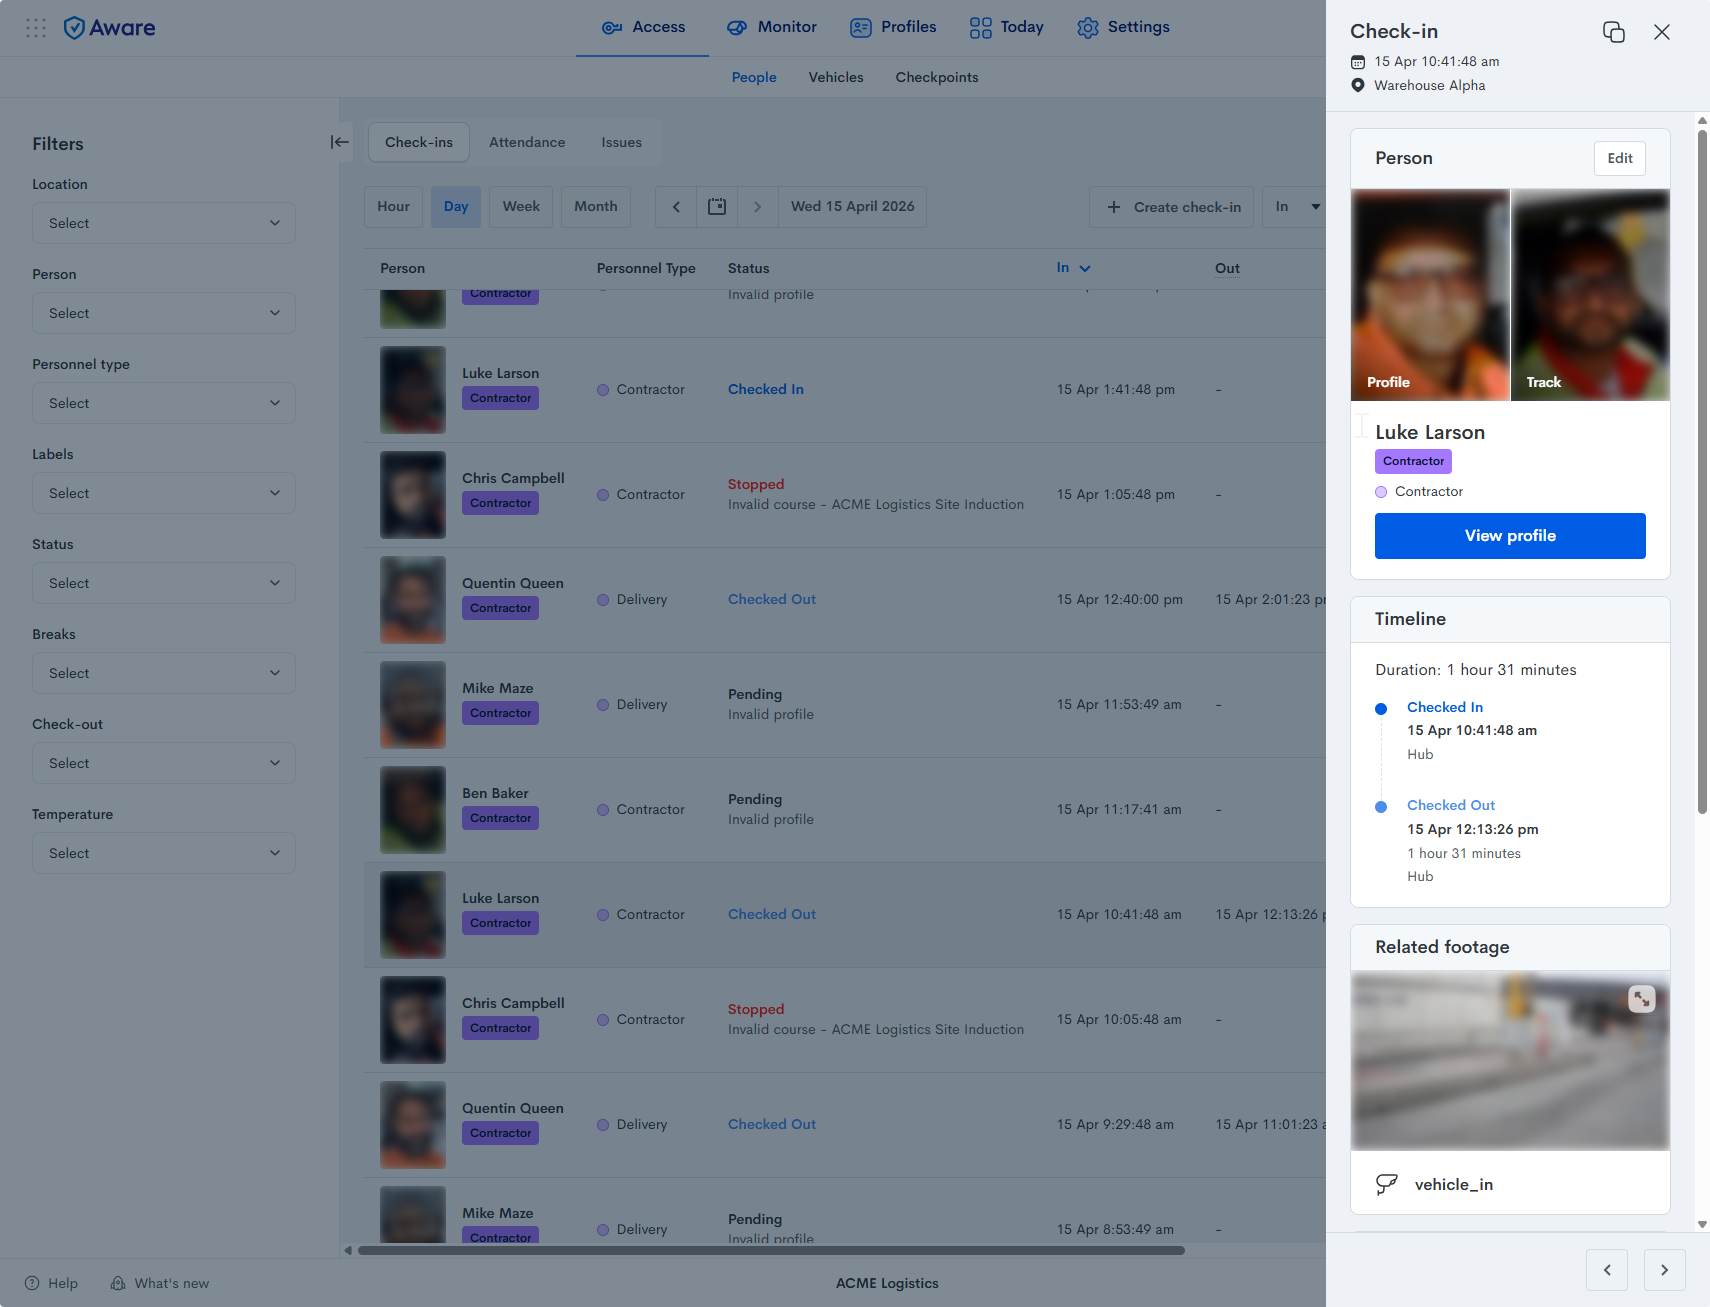The width and height of the screenshot is (1710, 1307).
Task: Open the calendar date picker
Action: [x=717, y=207]
